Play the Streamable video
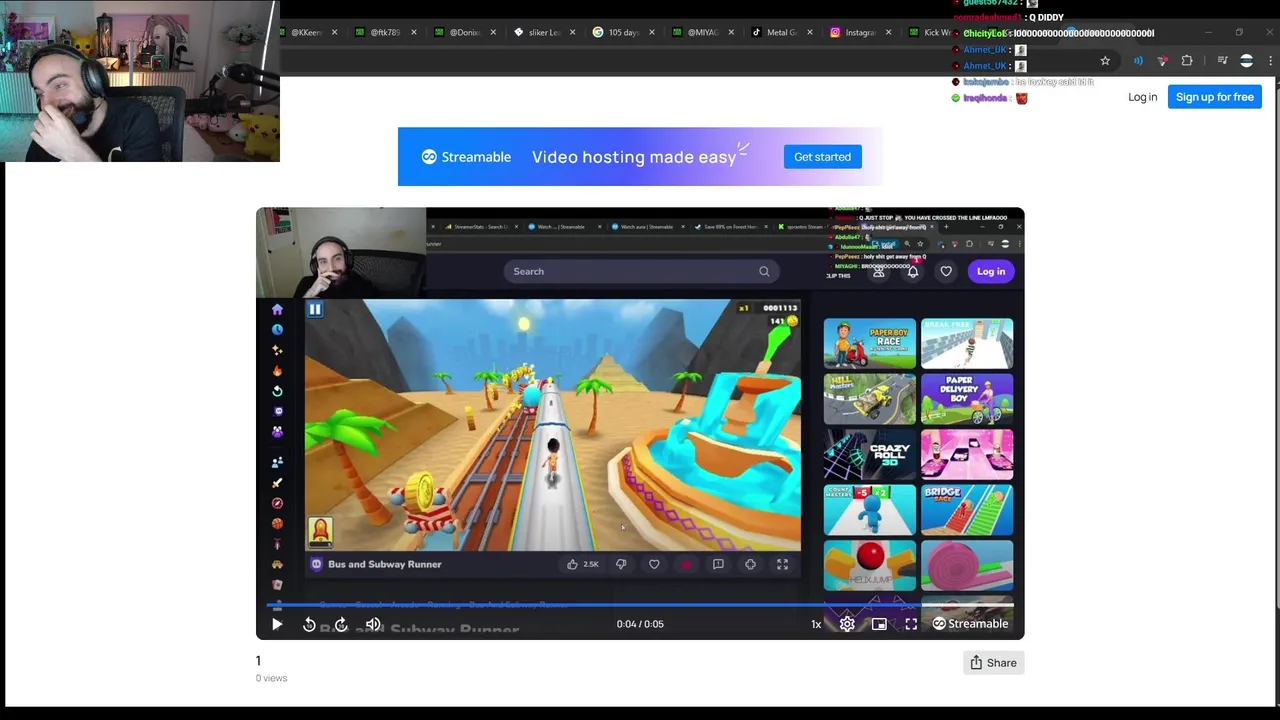Viewport: 1280px width, 720px height. click(277, 624)
